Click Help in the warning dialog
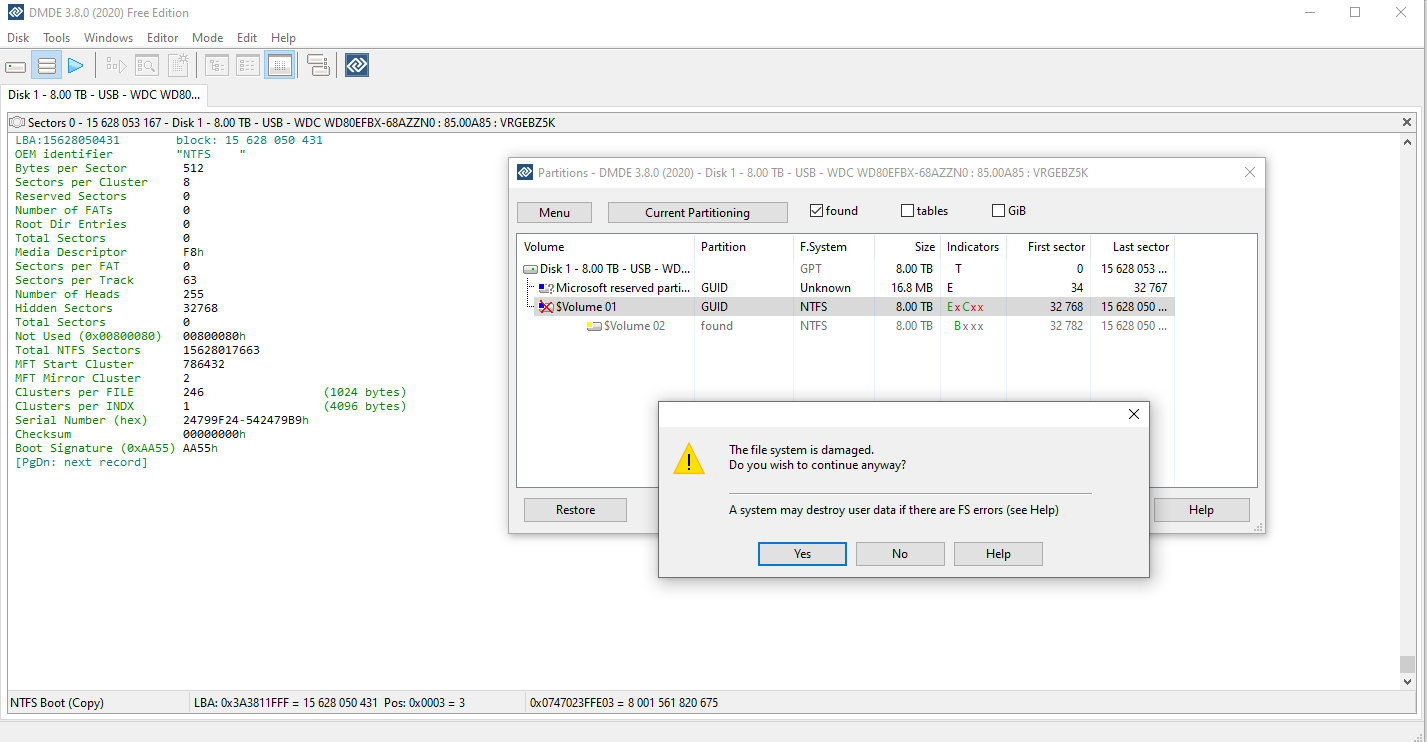1427x742 pixels. tap(998, 554)
